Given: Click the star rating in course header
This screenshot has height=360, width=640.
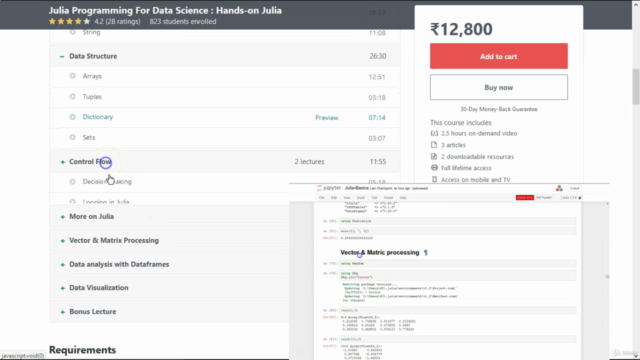Looking at the screenshot, I should click(69, 21).
